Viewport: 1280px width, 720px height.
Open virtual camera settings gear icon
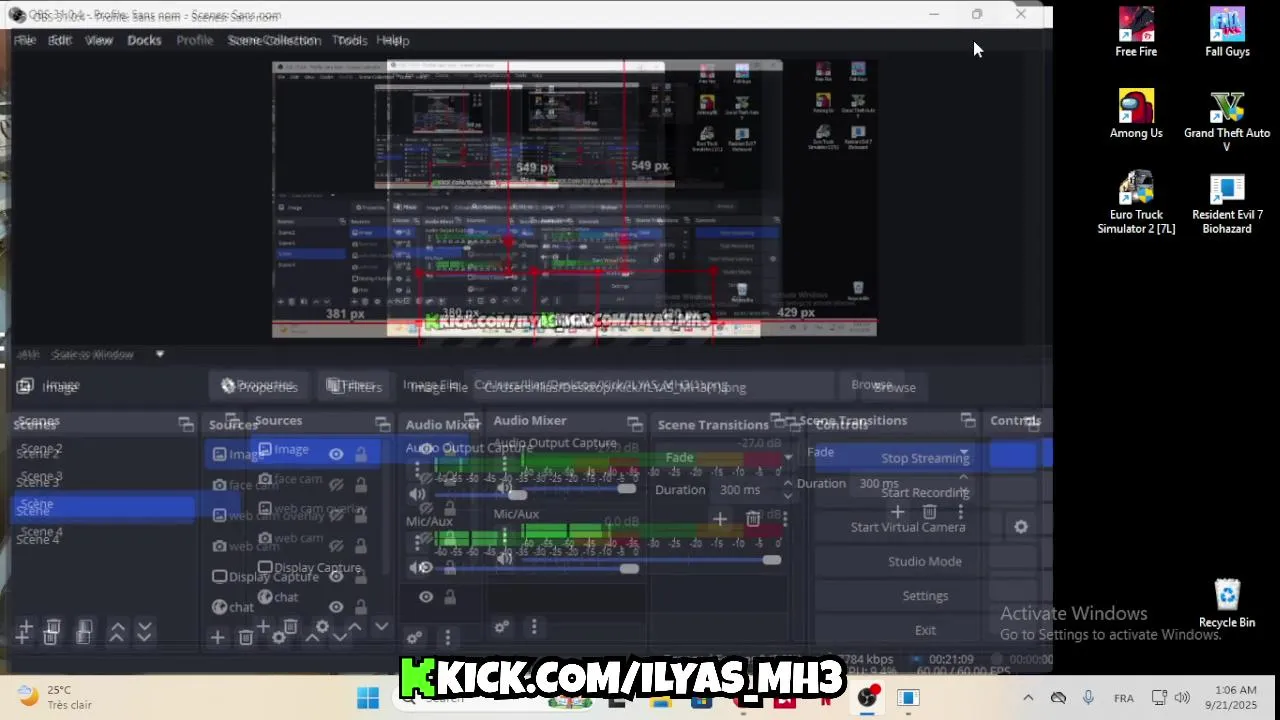pyautogui.click(x=1021, y=527)
